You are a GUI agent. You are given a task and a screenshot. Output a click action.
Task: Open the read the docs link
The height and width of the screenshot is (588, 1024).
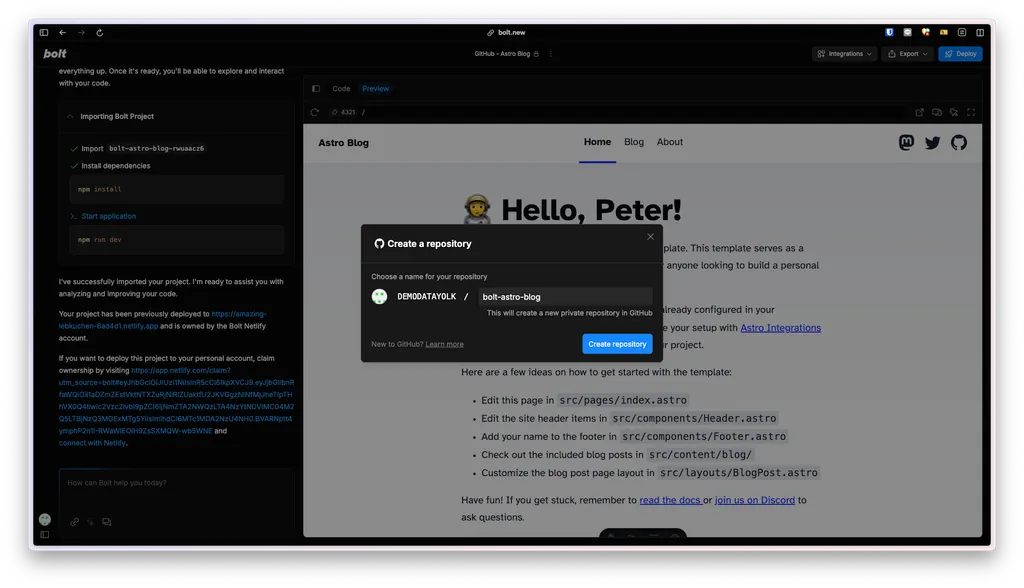[670, 500]
